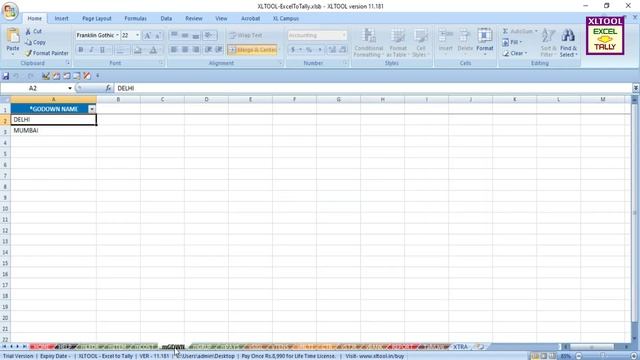This screenshot has width=640, height=360.
Task: Toggle Bold formatting
Action: click(81, 50)
